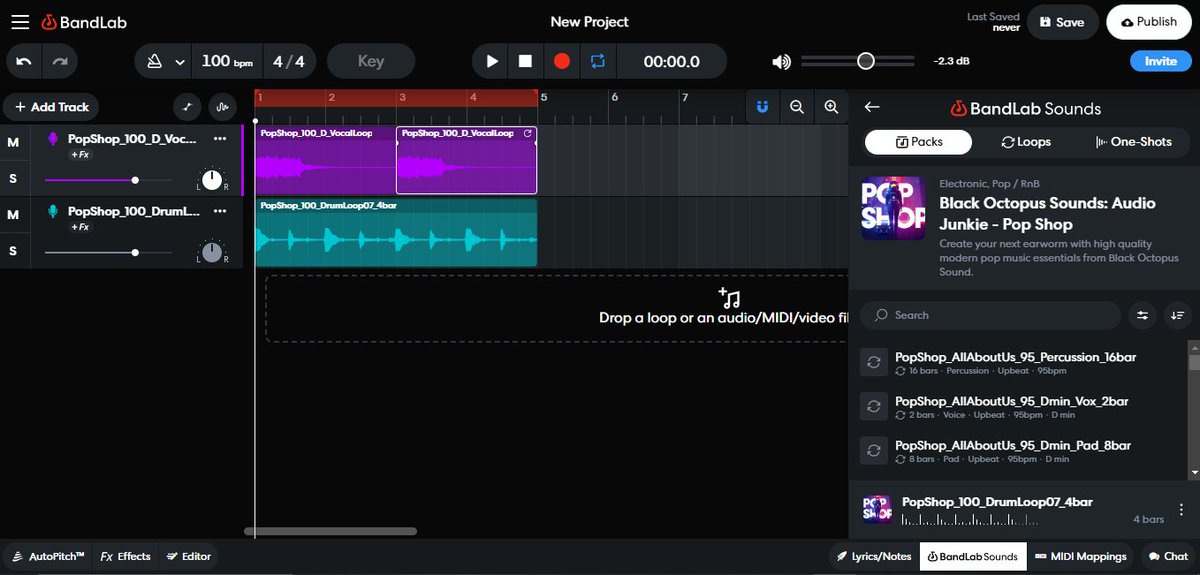Undo the last action
The width and height of the screenshot is (1200, 575).
(24, 61)
